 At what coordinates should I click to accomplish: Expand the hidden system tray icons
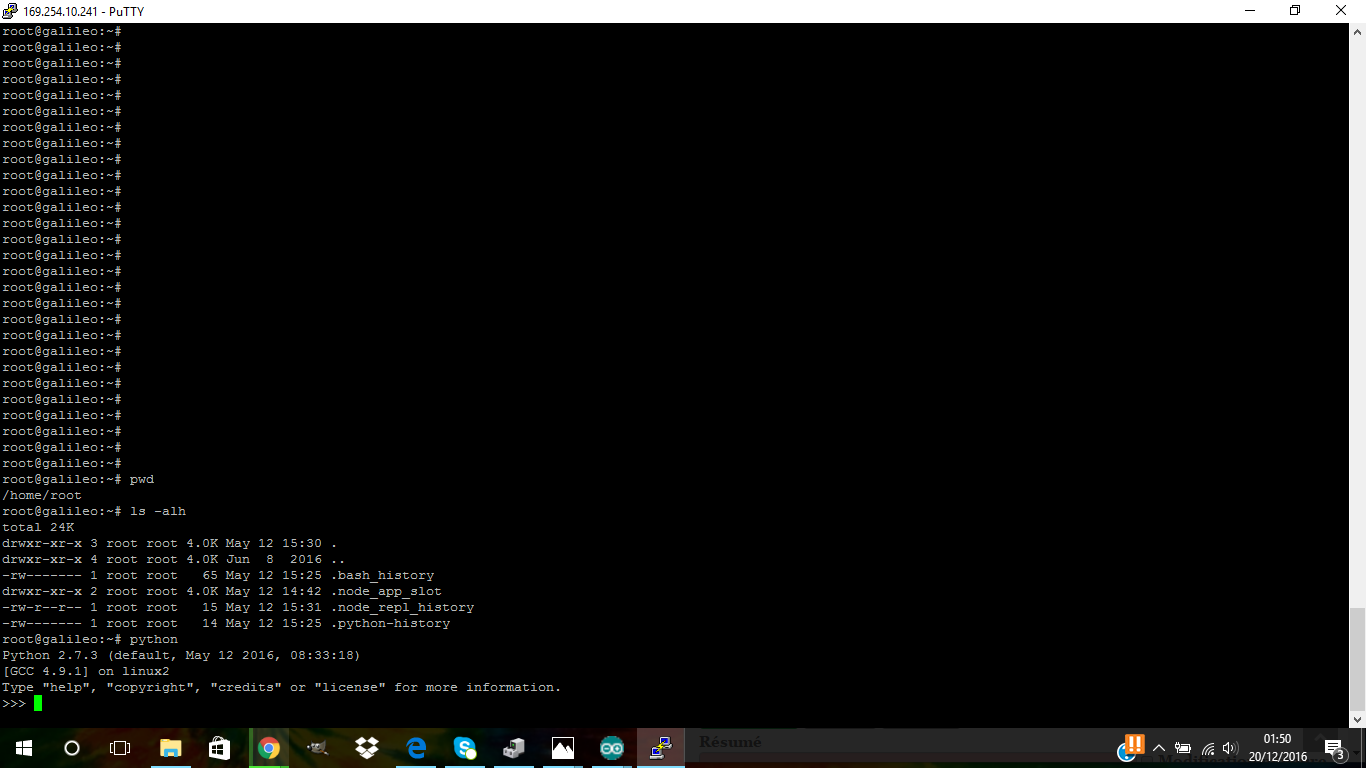(1159, 748)
